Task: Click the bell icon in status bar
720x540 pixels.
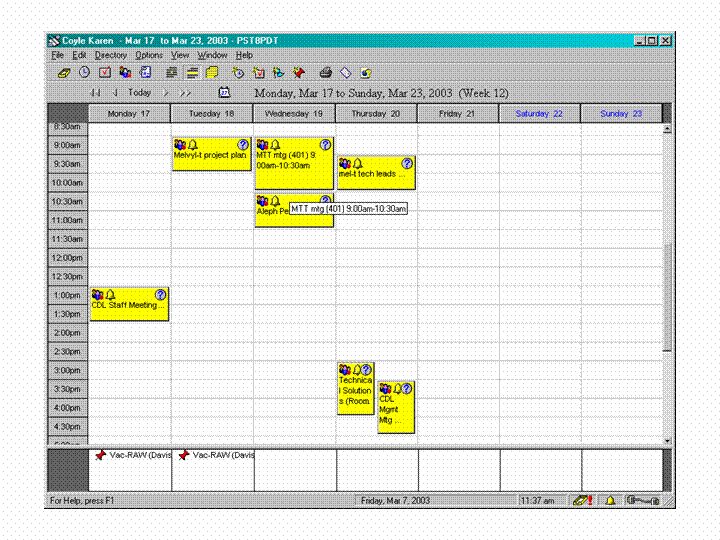Action: click(x=610, y=500)
